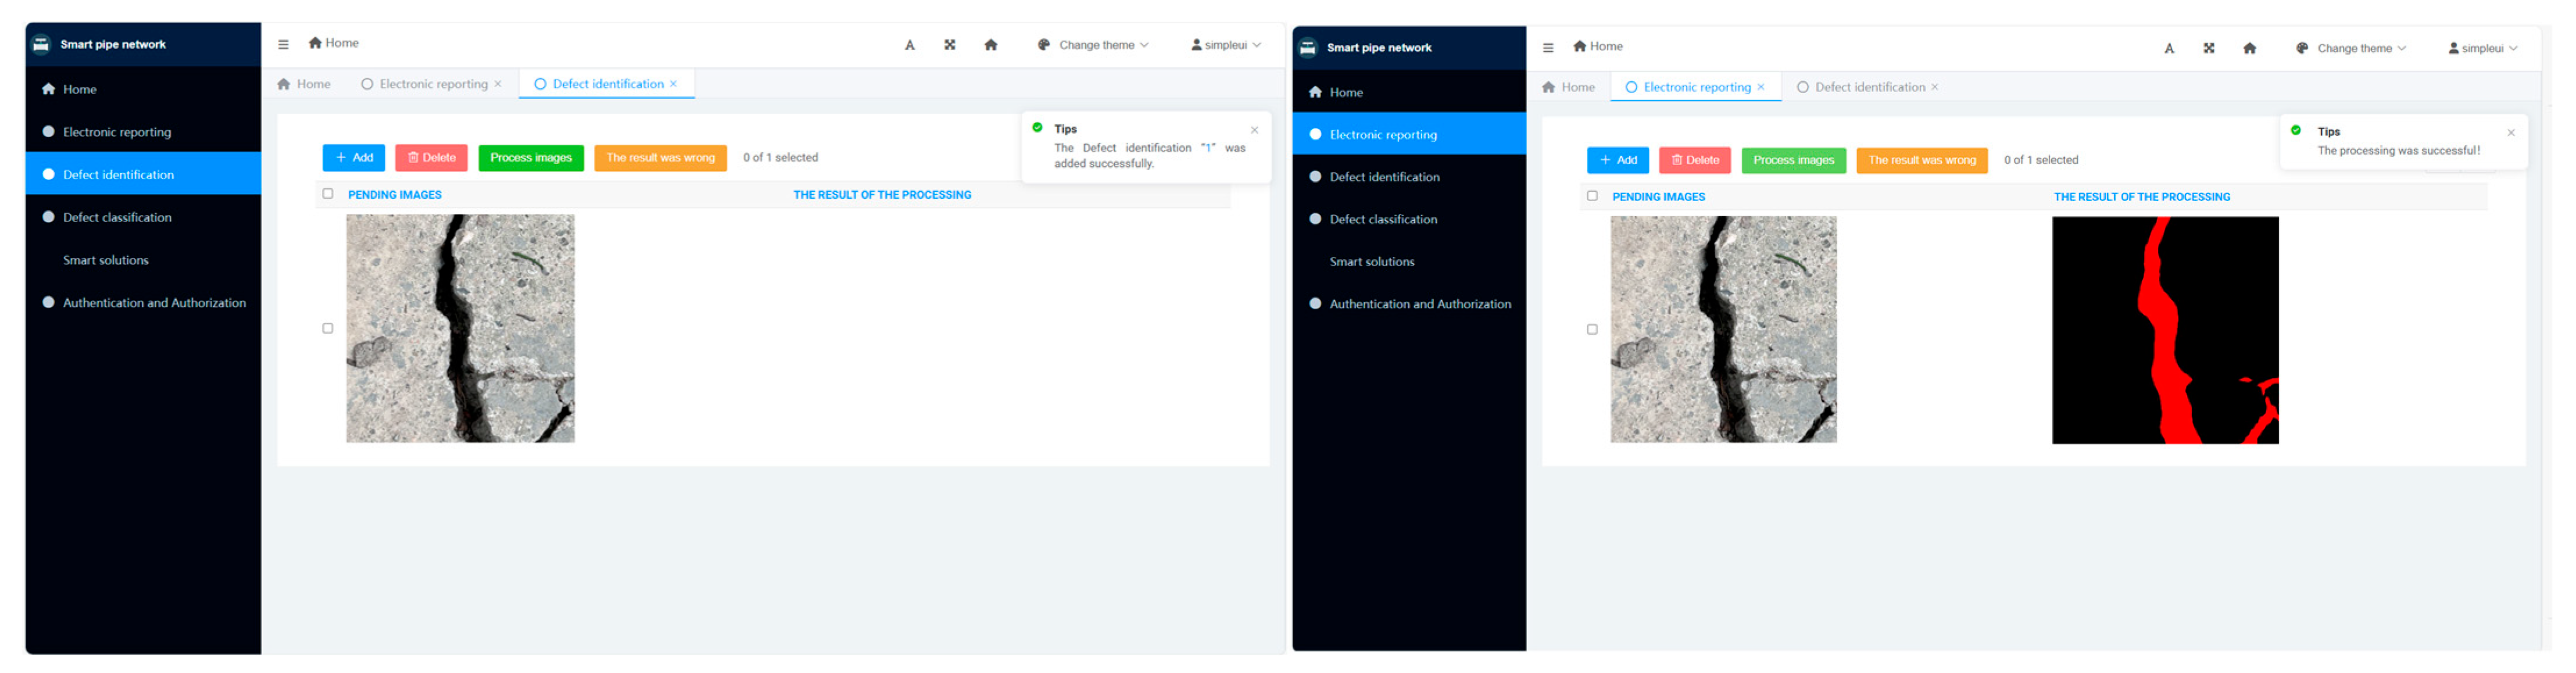
Task: Switch to Defect identification tab in right window
Action: (x=1868, y=87)
